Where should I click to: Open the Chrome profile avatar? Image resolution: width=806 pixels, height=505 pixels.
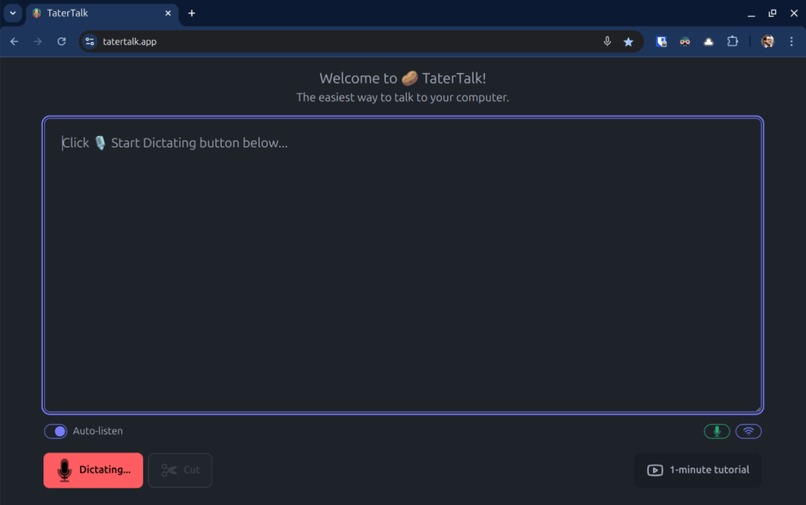coord(767,42)
